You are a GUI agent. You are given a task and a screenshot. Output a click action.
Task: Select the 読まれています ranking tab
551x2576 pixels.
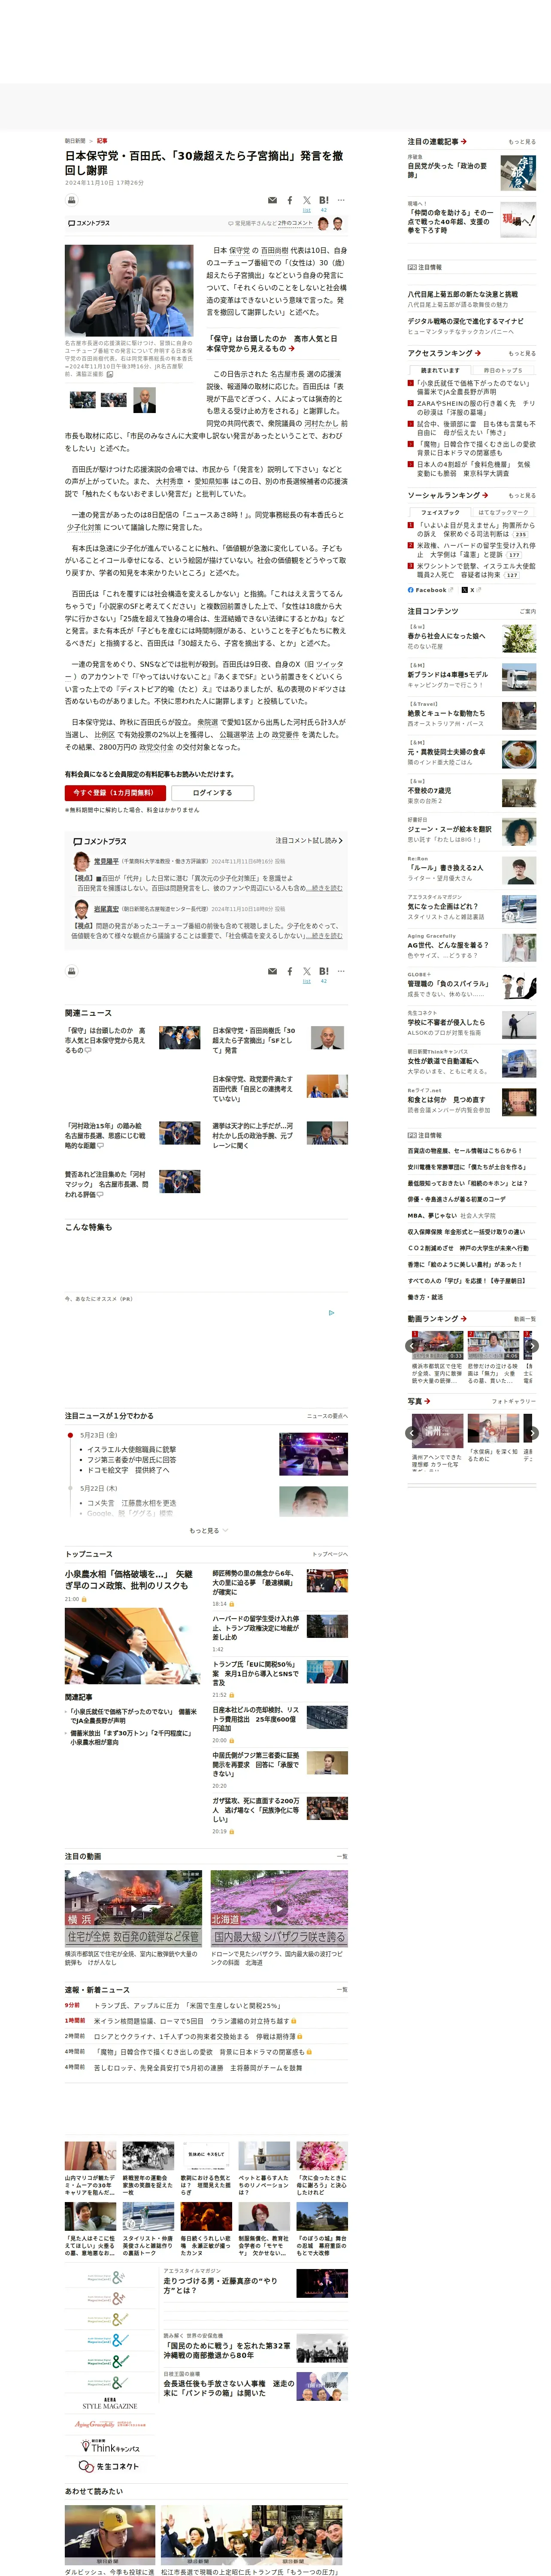tap(440, 370)
